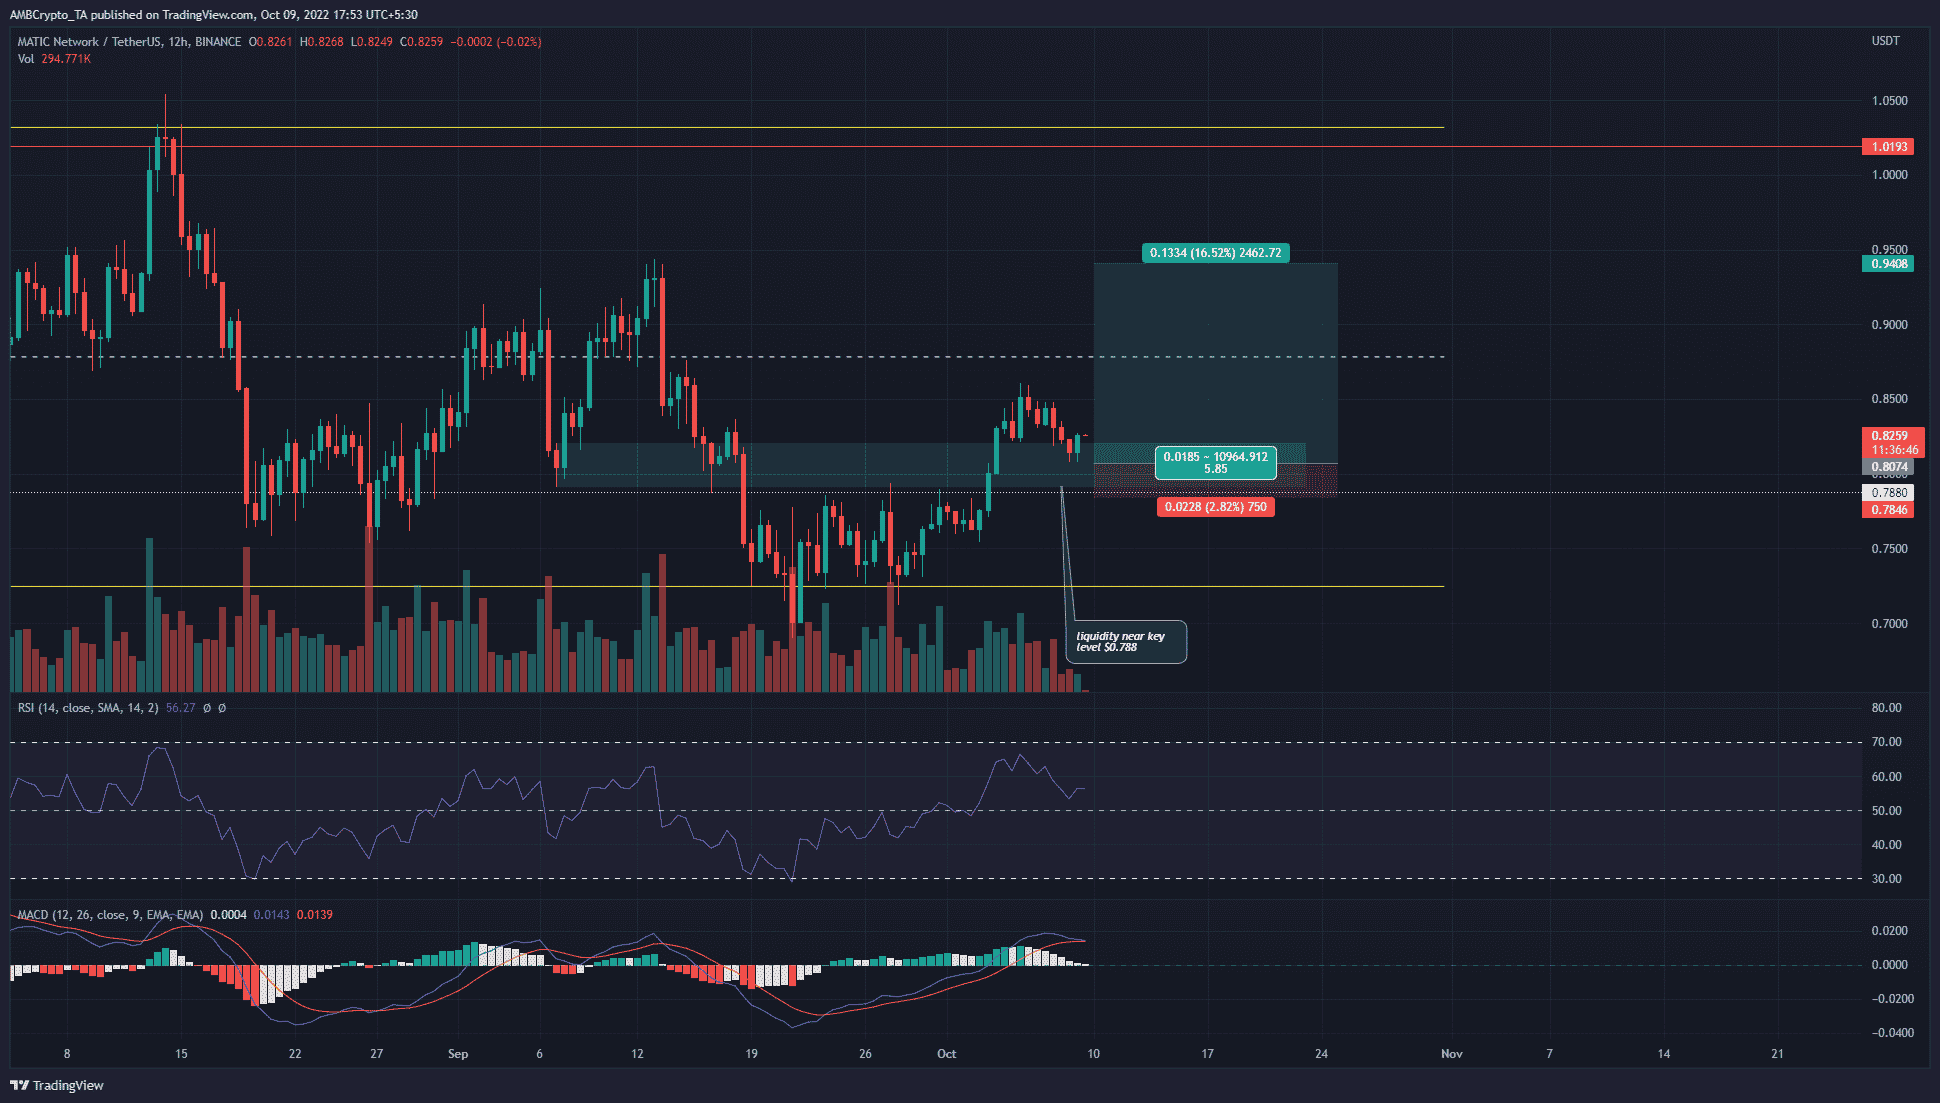Click the red stop-loss zone of long position
This screenshot has height=1103, width=1940.
pyautogui.click(x=1215, y=481)
